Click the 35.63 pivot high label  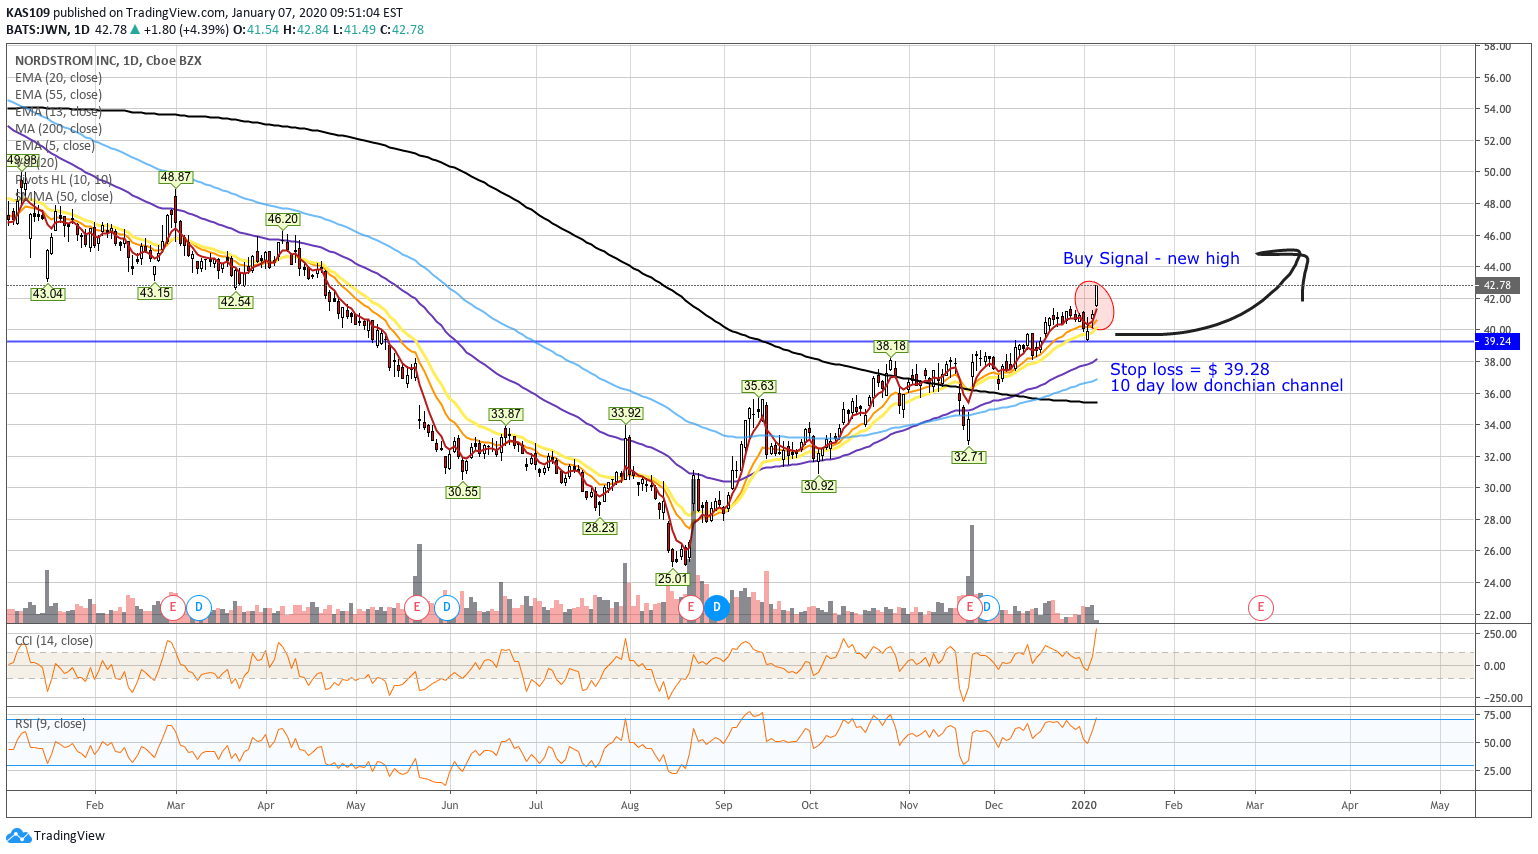click(759, 386)
